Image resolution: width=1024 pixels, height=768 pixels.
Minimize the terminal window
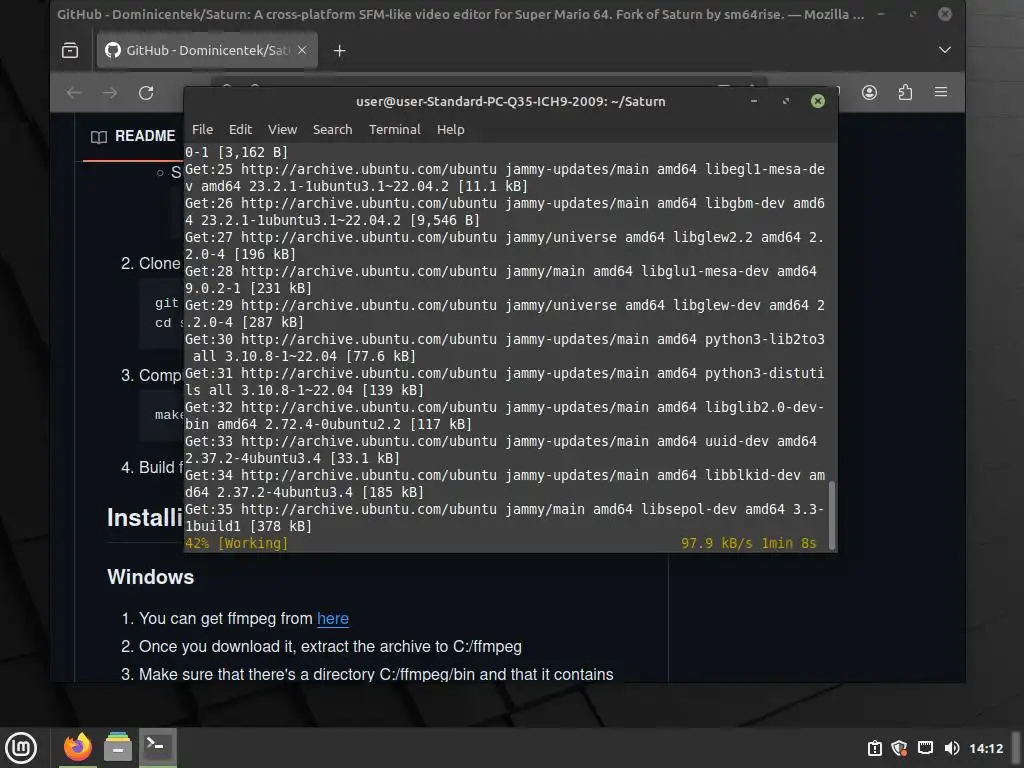point(754,101)
